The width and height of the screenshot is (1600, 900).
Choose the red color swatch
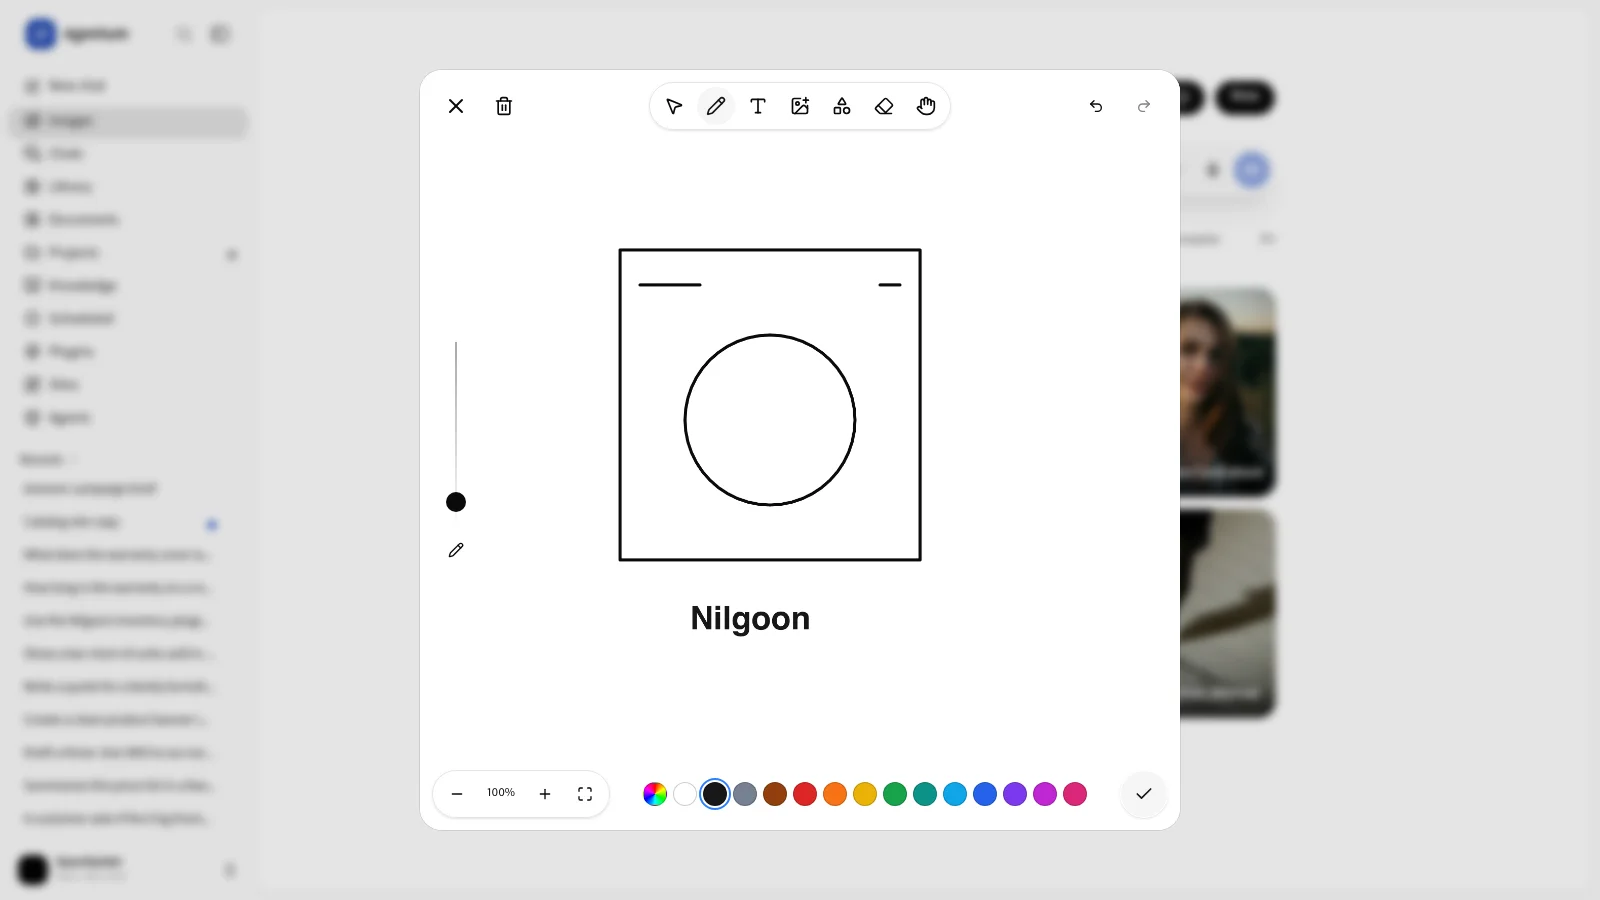pyautogui.click(x=805, y=794)
